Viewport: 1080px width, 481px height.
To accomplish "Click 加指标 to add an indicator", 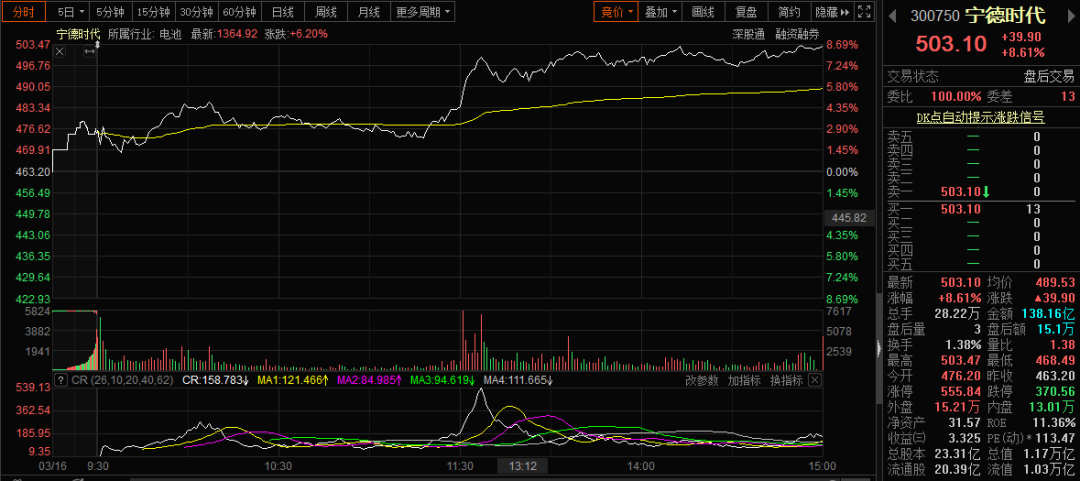I will click(745, 380).
